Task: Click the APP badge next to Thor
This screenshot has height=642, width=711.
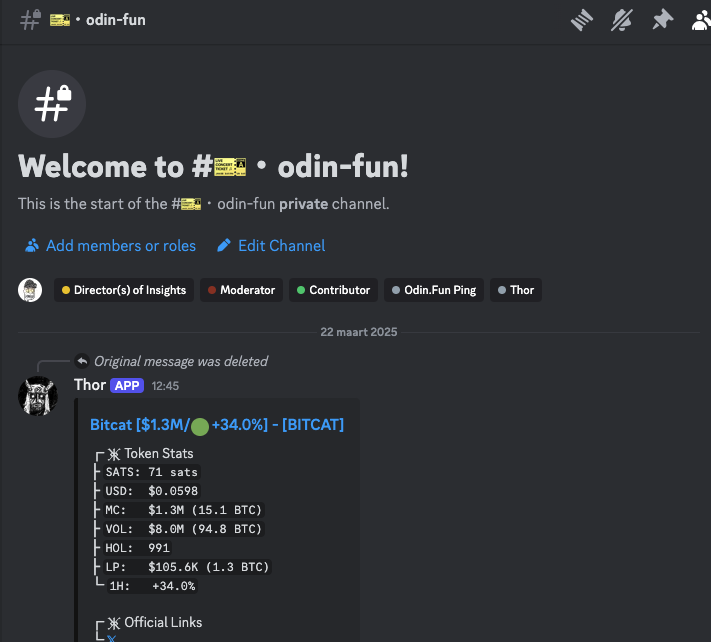Action: point(127,385)
